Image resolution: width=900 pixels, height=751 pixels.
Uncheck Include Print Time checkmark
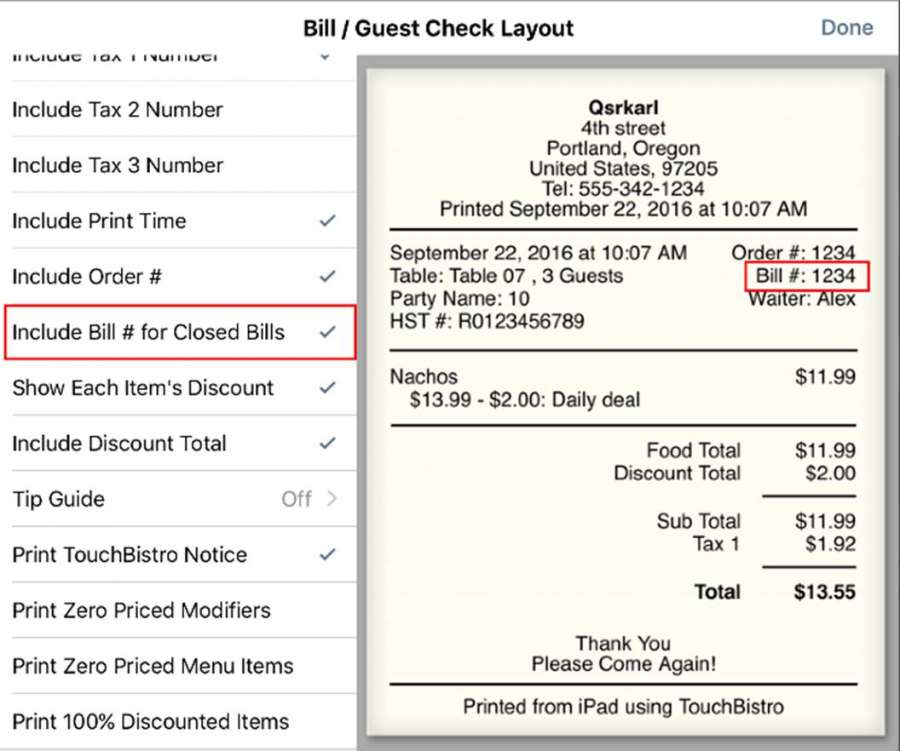click(327, 221)
